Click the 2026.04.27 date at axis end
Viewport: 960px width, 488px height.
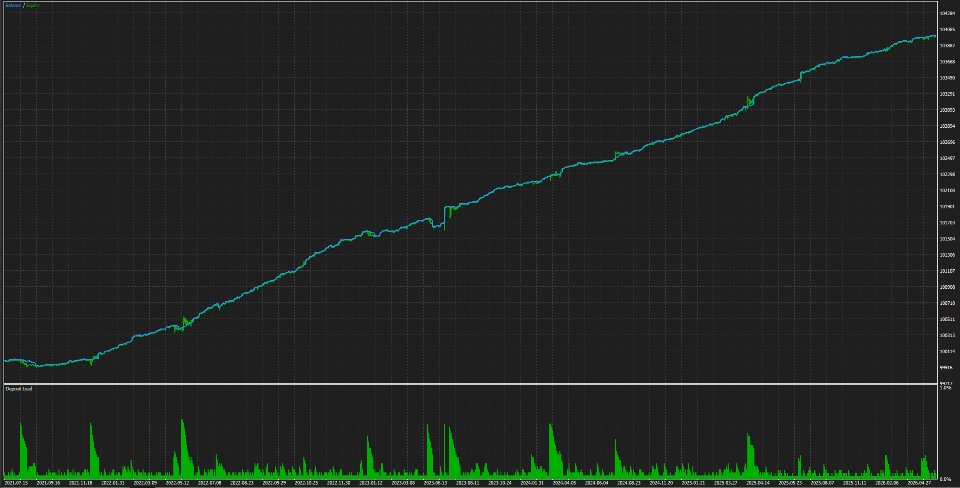pyautogui.click(x=921, y=482)
